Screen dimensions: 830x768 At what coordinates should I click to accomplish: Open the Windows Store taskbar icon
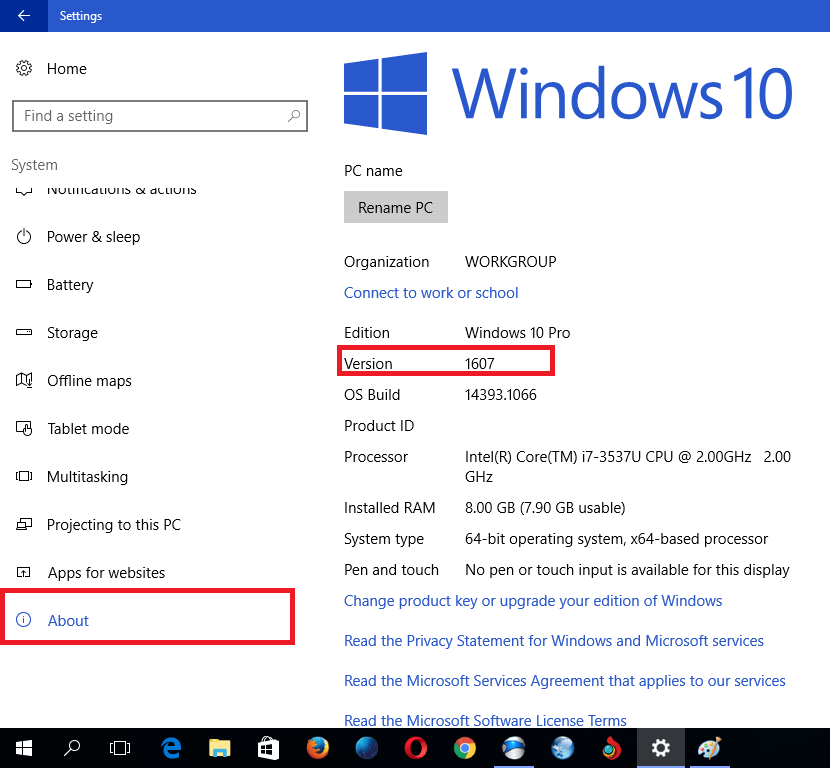[268, 748]
